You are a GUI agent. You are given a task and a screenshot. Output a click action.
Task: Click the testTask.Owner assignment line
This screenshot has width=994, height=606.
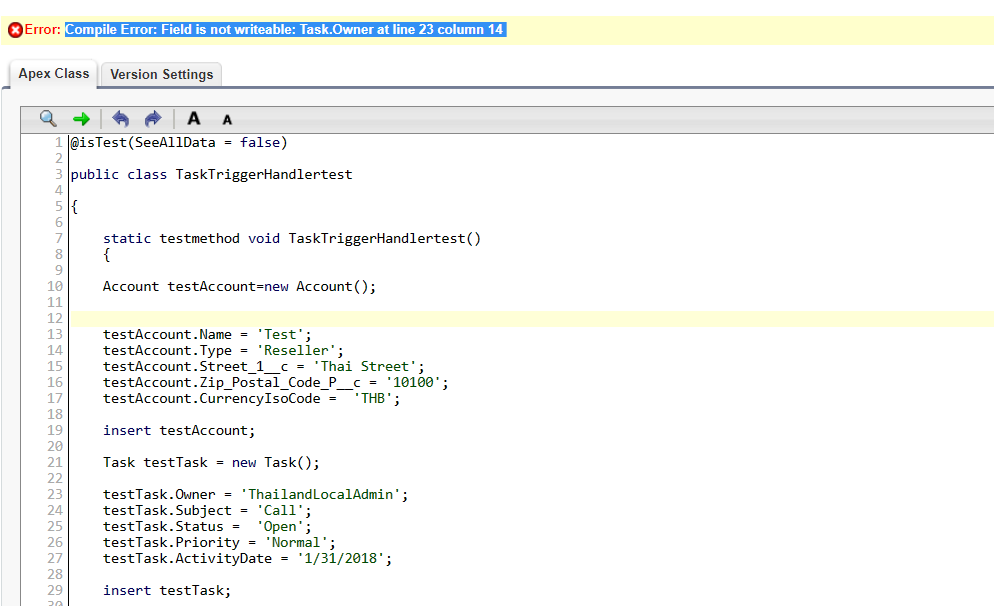click(x=255, y=494)
